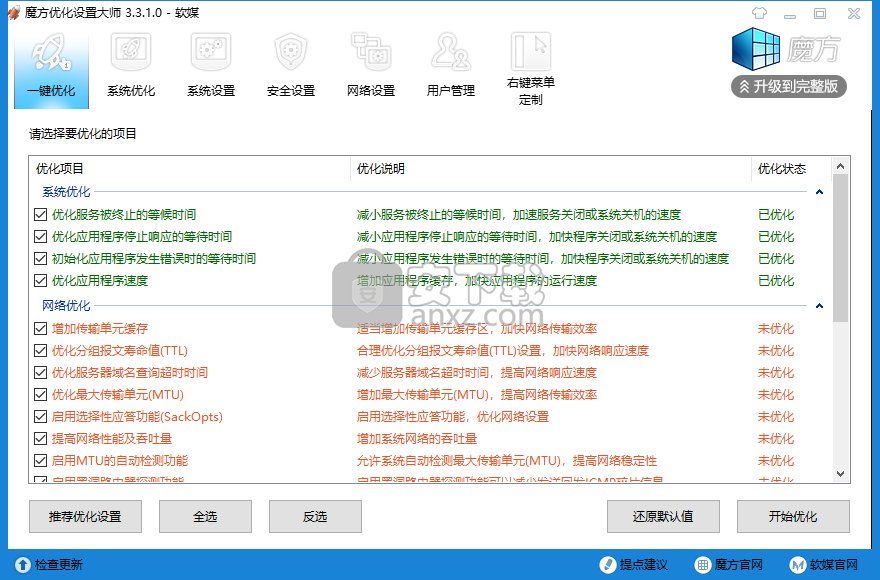The width and height of the screenshot is (880, 580).
Task: Click 未优化 status for 增加传输单元缓存
Action: click(x=776, y=328)
